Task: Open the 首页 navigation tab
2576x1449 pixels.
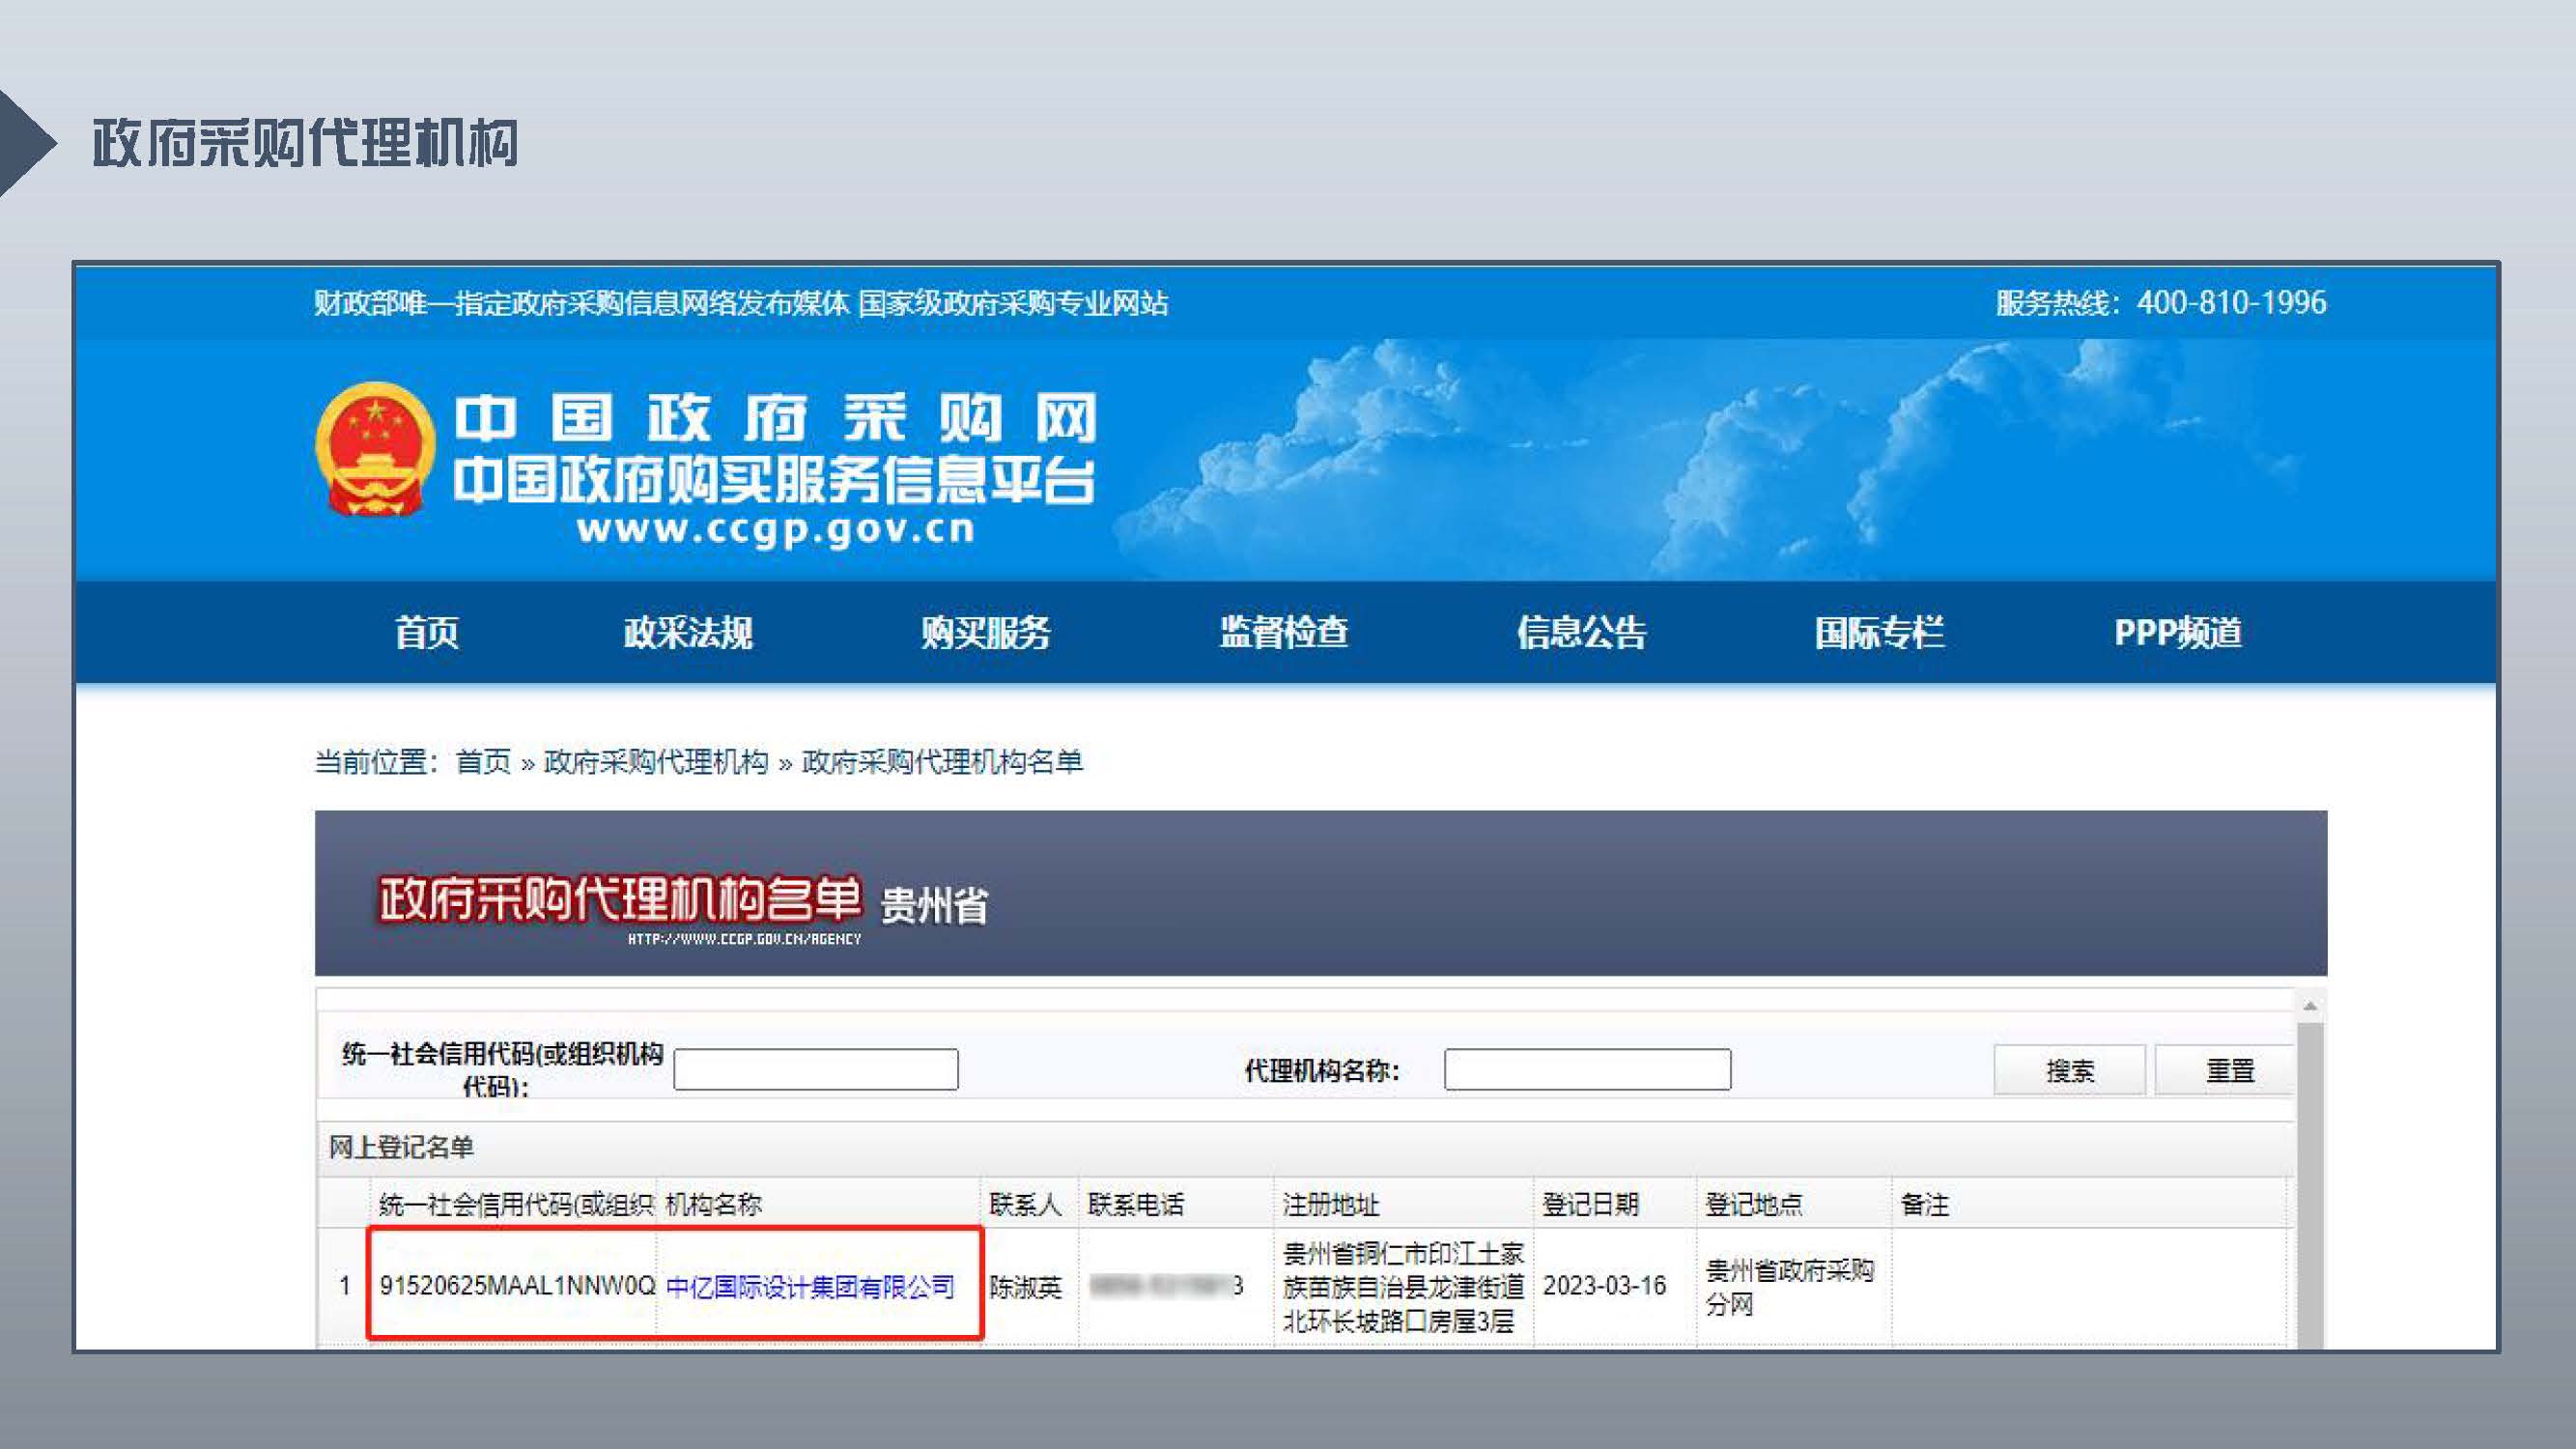Action: [x=427, y=633]
